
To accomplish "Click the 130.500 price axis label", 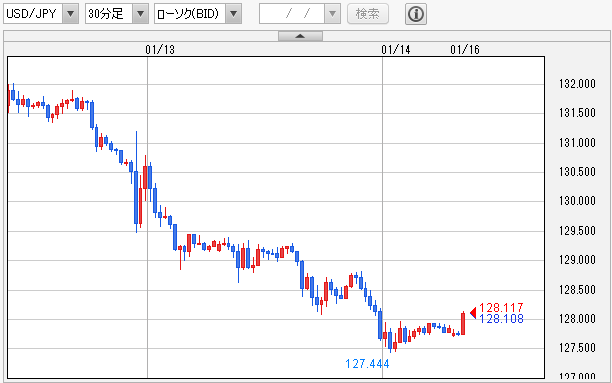I will [577, 172].
